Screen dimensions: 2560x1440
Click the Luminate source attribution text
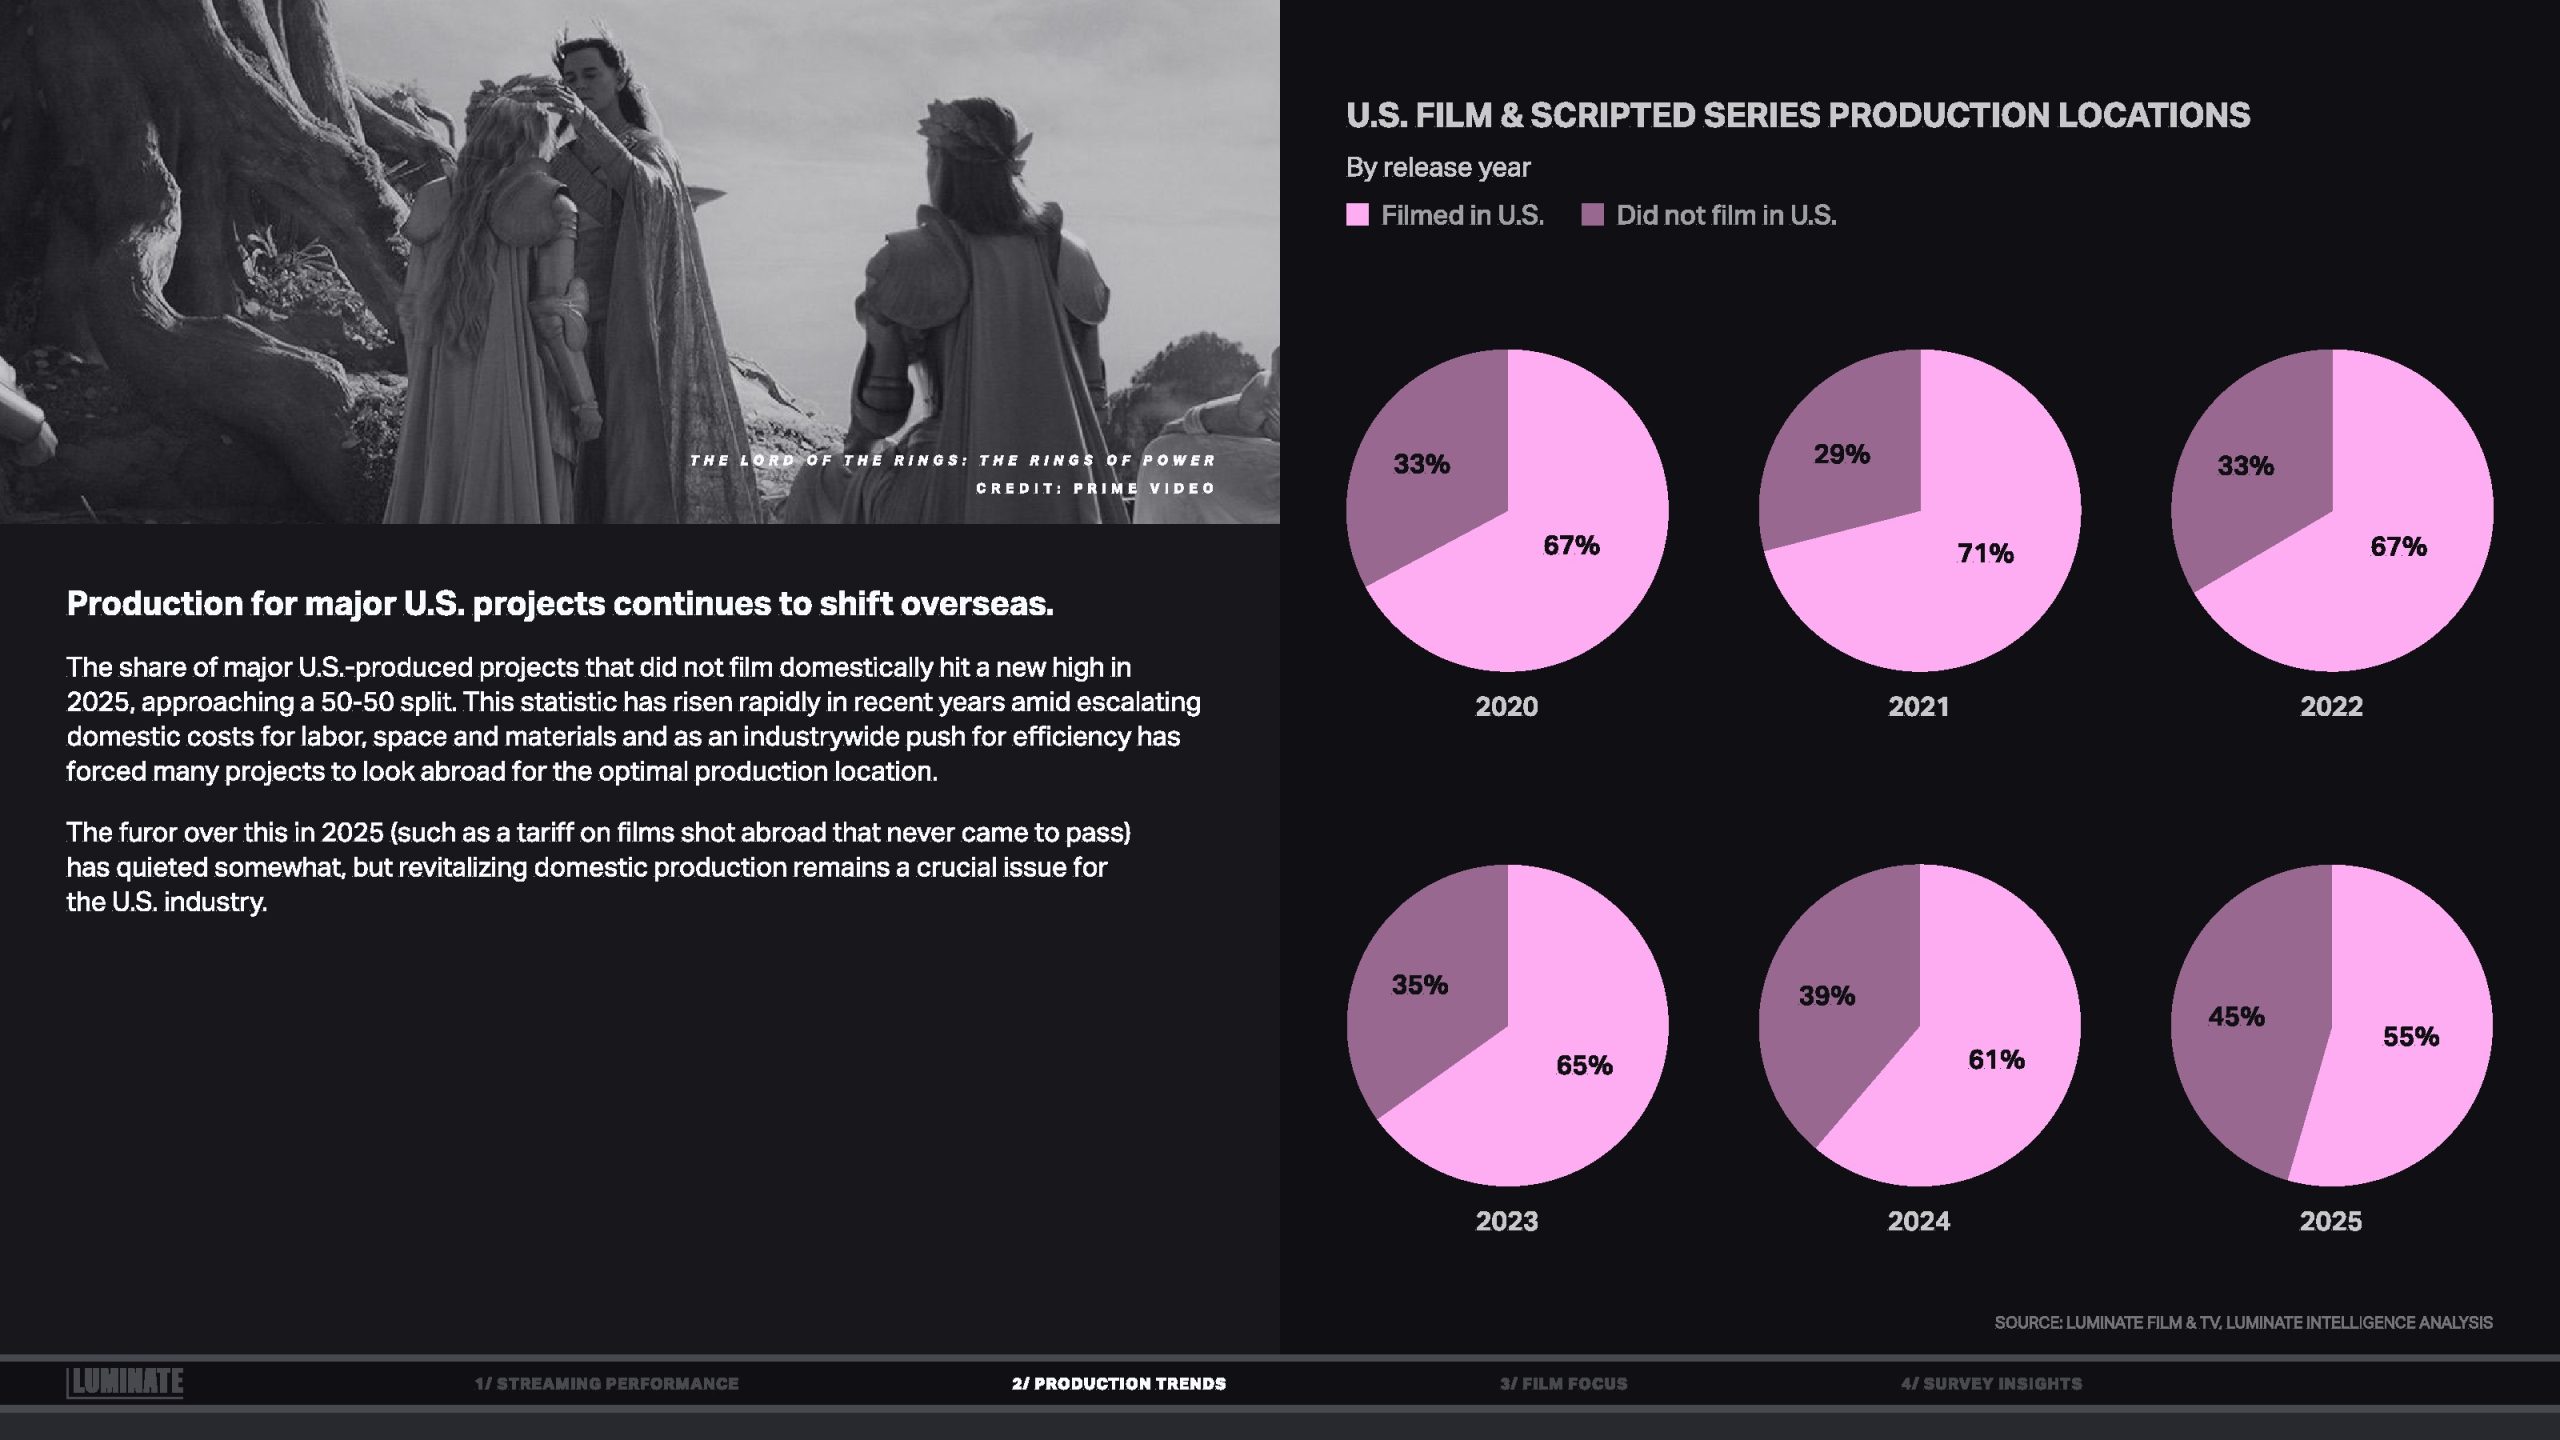tap(2243, 1322)
